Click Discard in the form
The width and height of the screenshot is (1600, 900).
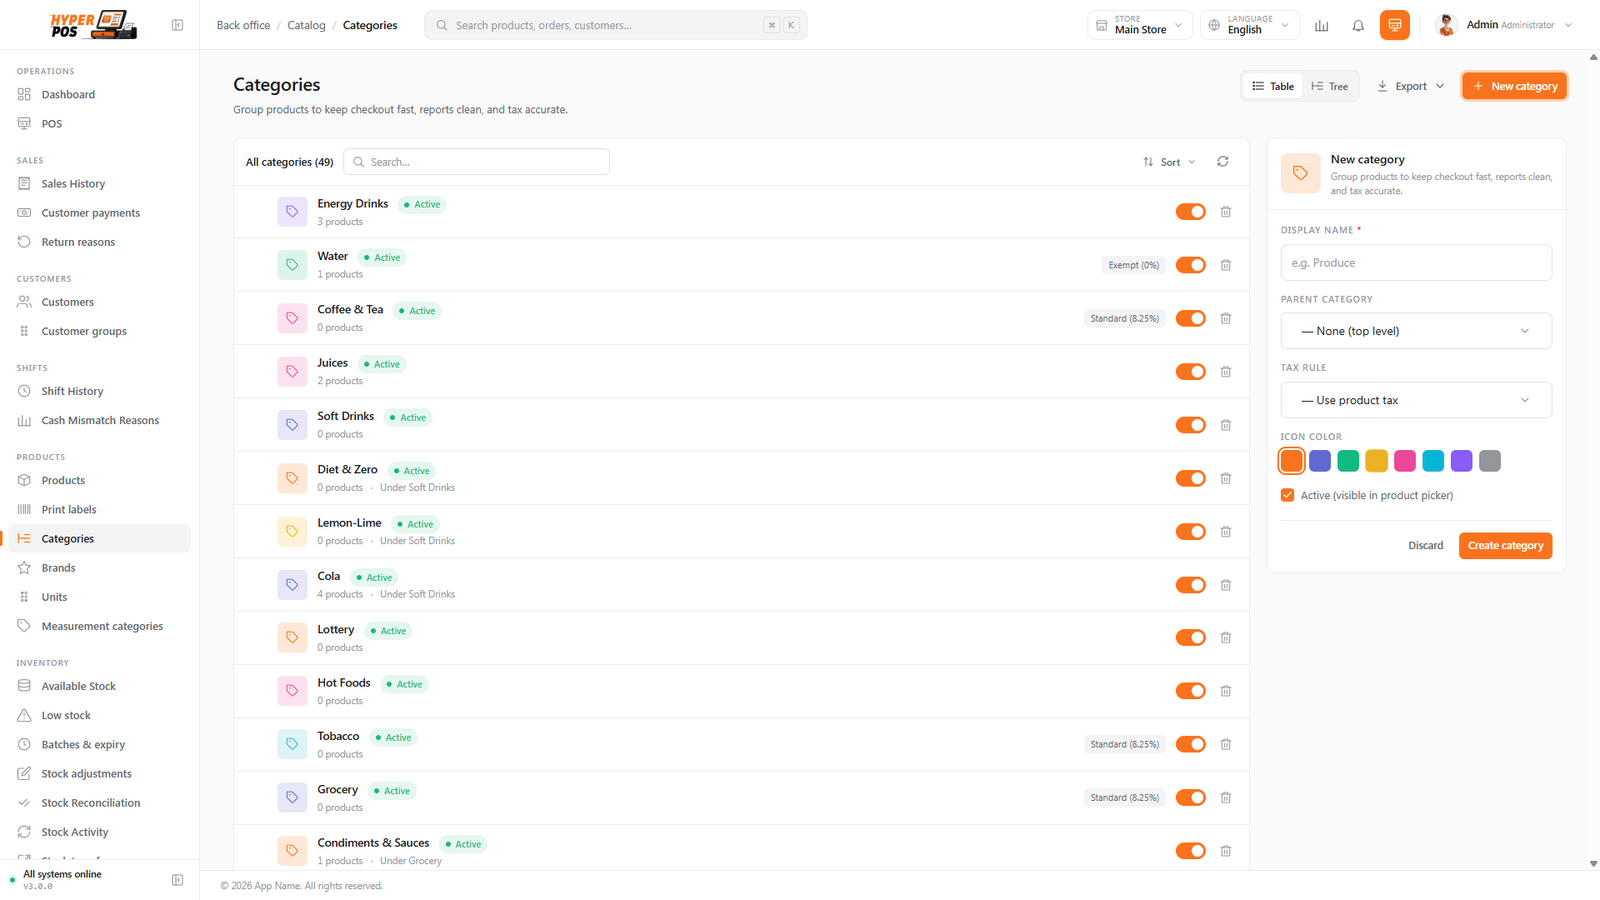[x=1425, y=546]
